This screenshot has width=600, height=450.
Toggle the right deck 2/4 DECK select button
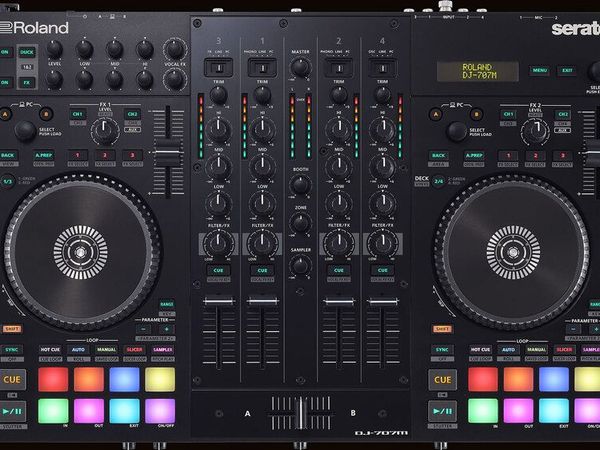[439, 181]
